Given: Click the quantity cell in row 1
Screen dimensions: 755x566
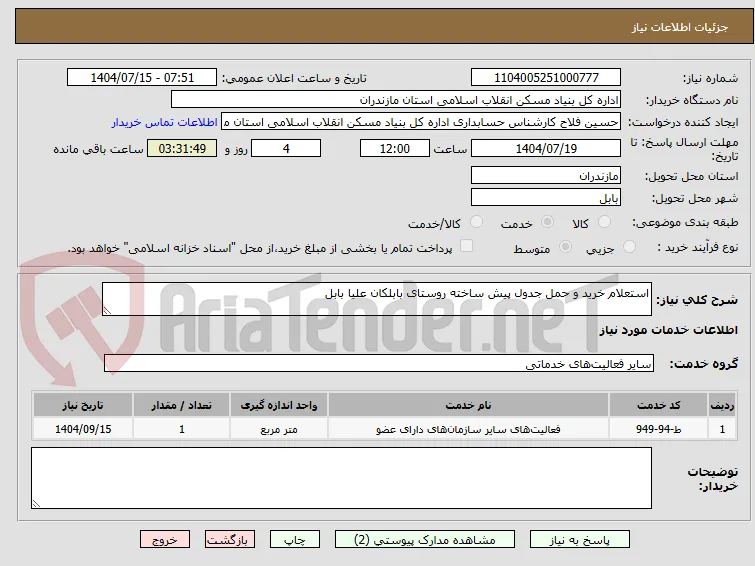Looking at the screenshot, I should pyautogui.click(x=182, y=429).
